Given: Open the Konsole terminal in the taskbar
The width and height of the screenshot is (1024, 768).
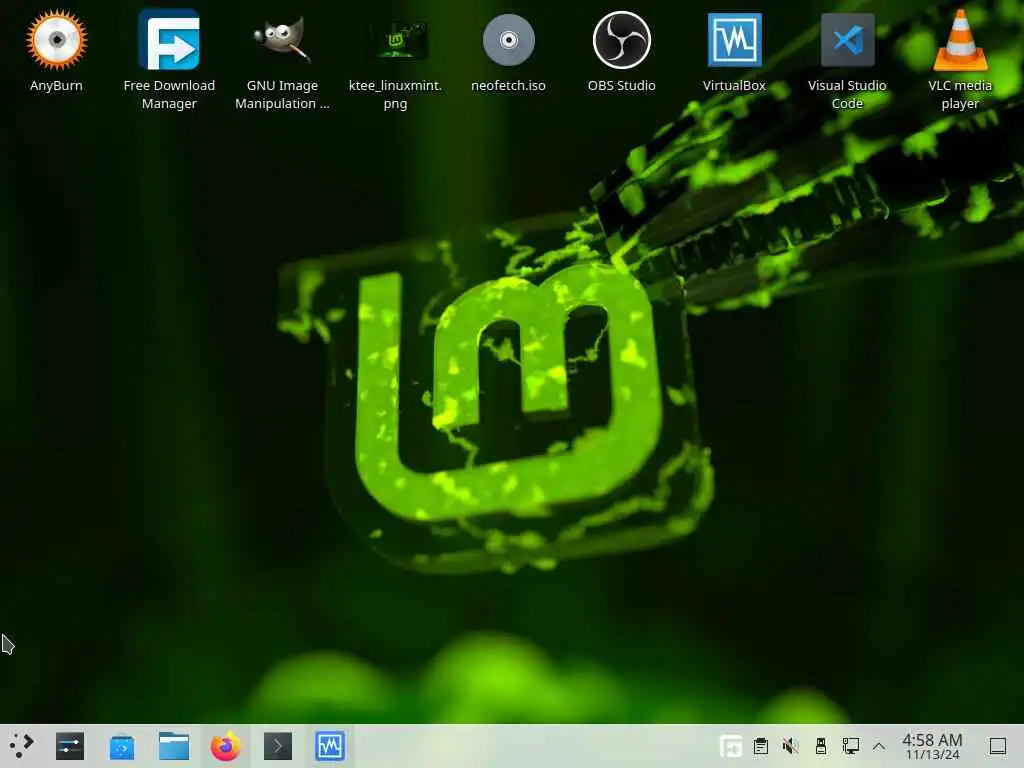Looking at the screenshot, I should pos(278,746).
